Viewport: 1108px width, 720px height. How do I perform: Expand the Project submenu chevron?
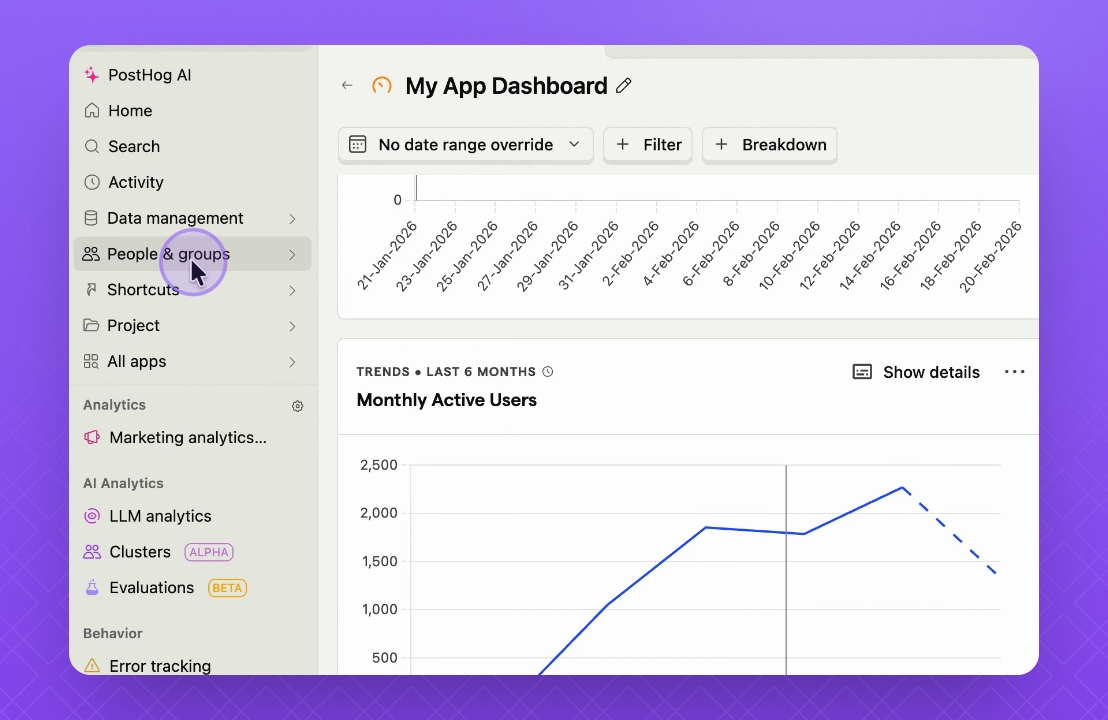[x=292, y=326]
